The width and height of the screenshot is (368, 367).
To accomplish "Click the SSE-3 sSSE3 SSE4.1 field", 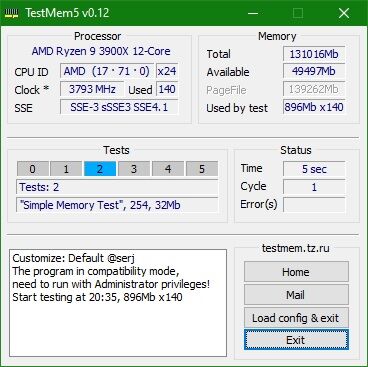I will [x=119, y=107].
